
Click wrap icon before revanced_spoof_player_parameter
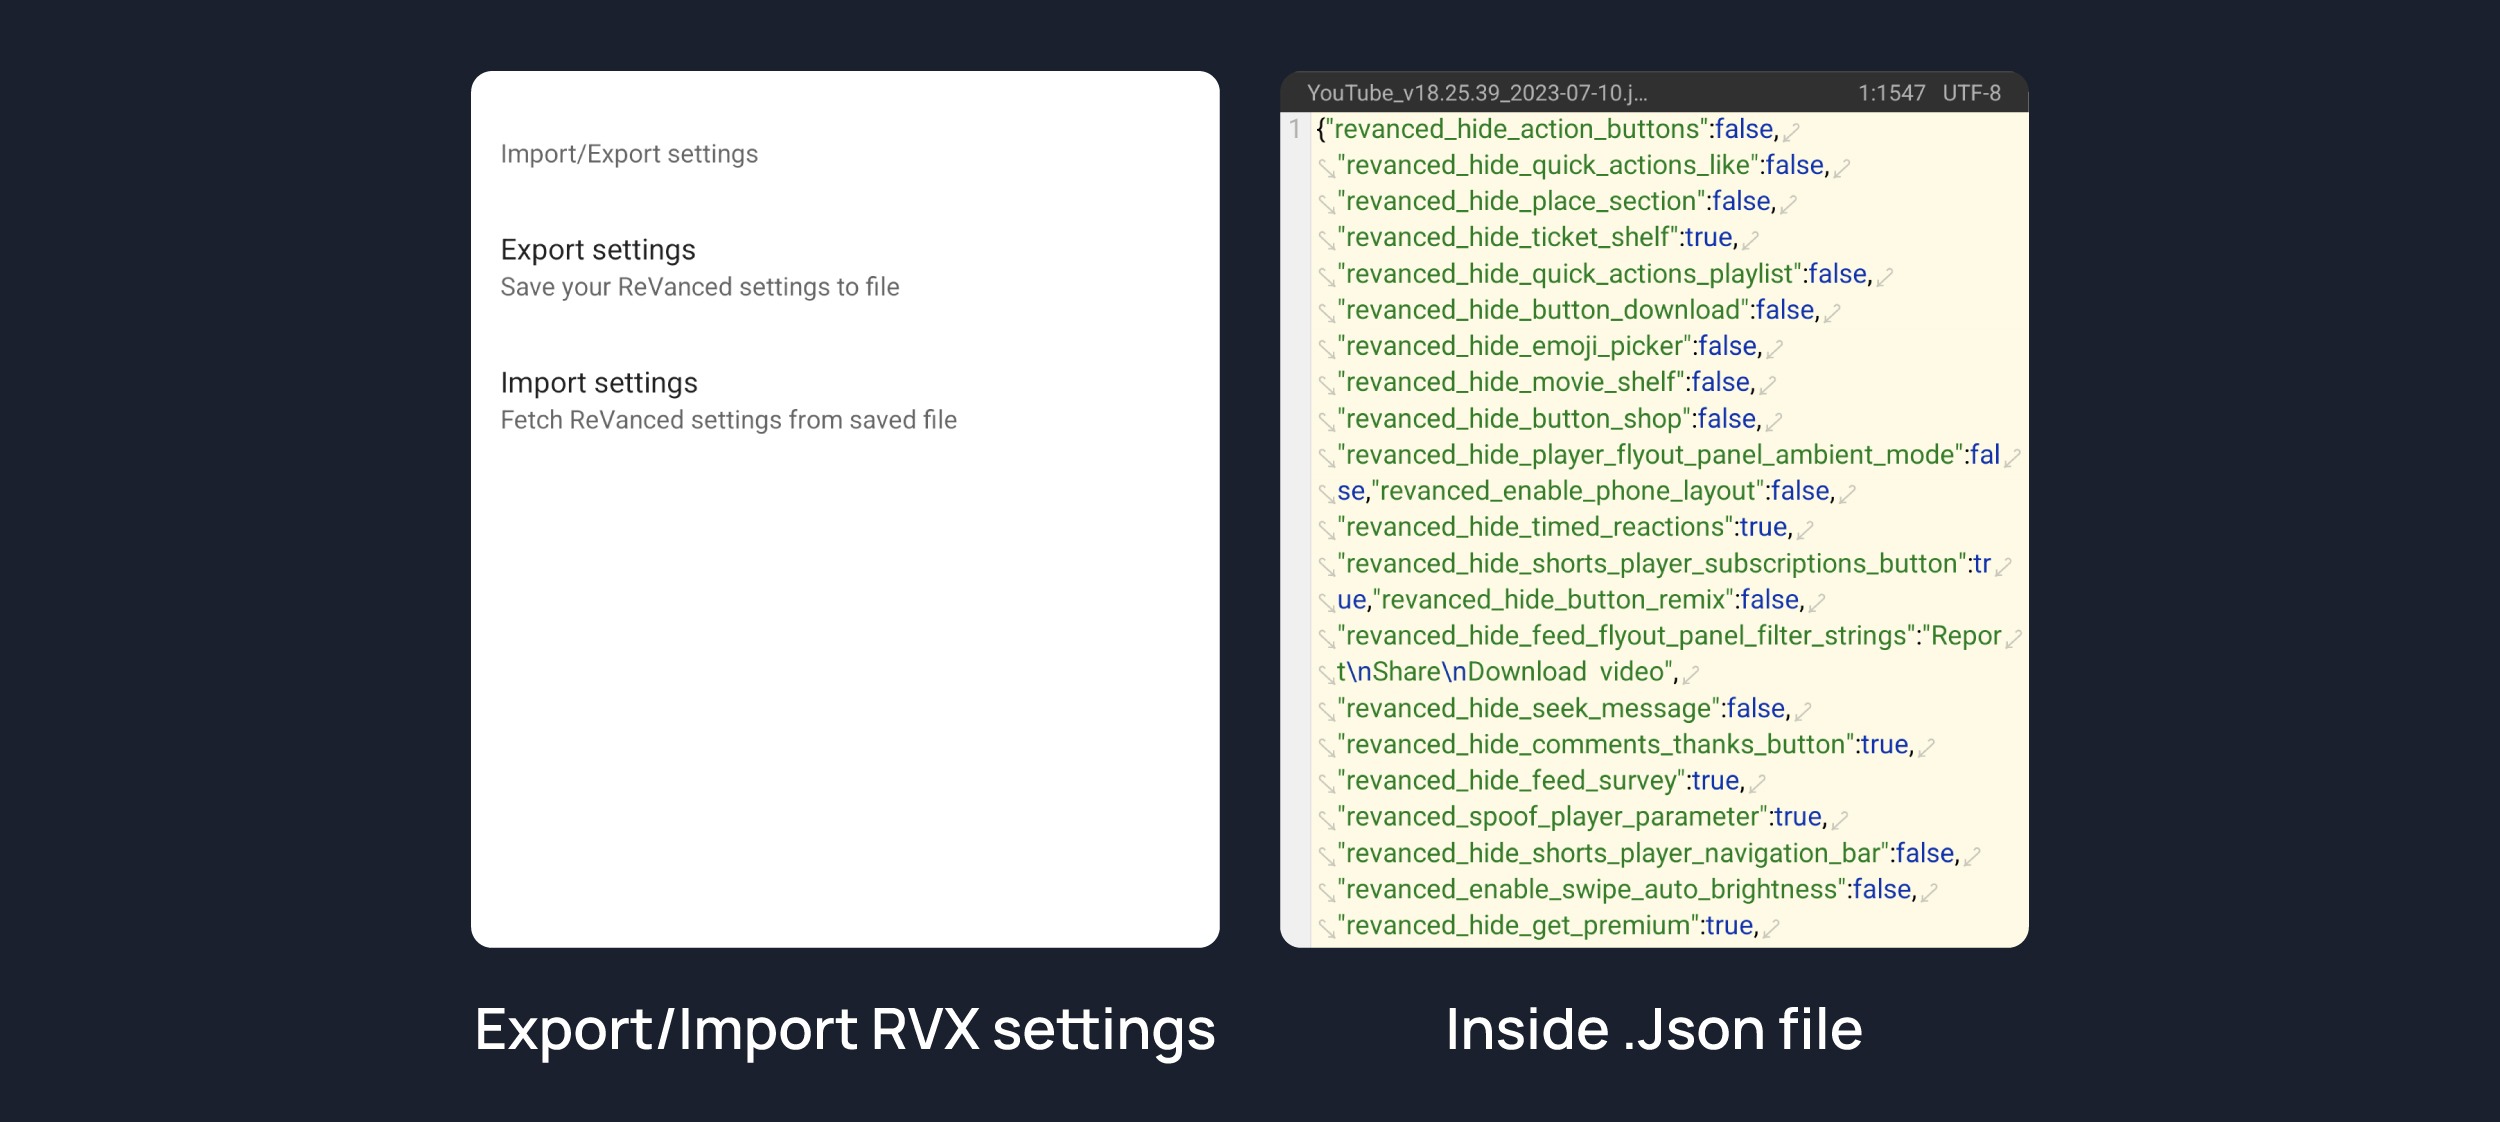pos(1327,820)
